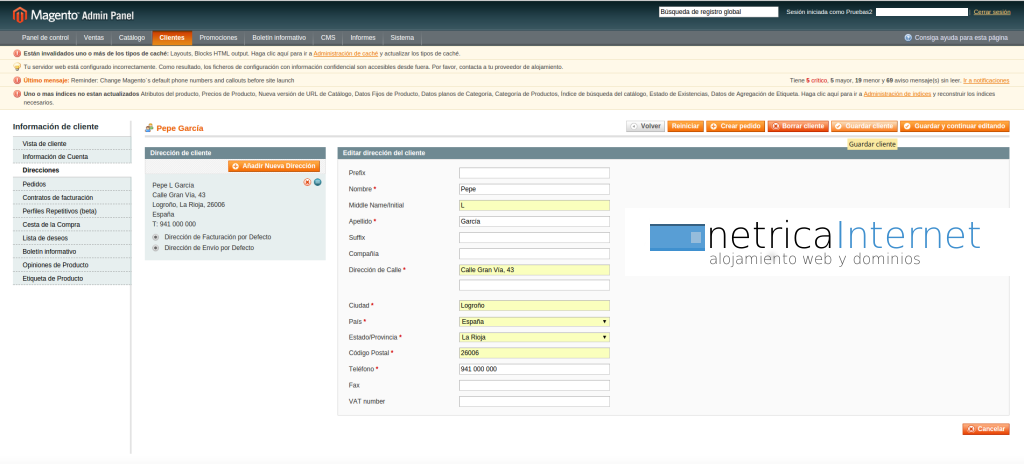
Task: Click the Magento logo icon
Action: [x=20, y=14]
